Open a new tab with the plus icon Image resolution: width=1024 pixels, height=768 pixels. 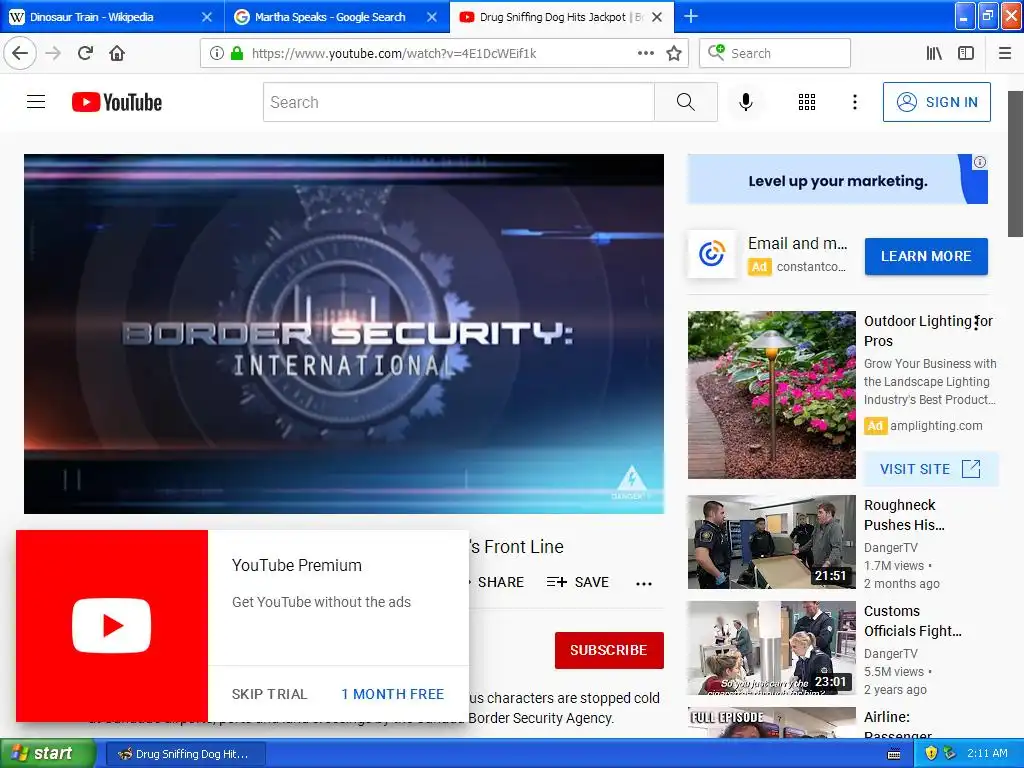691,16
